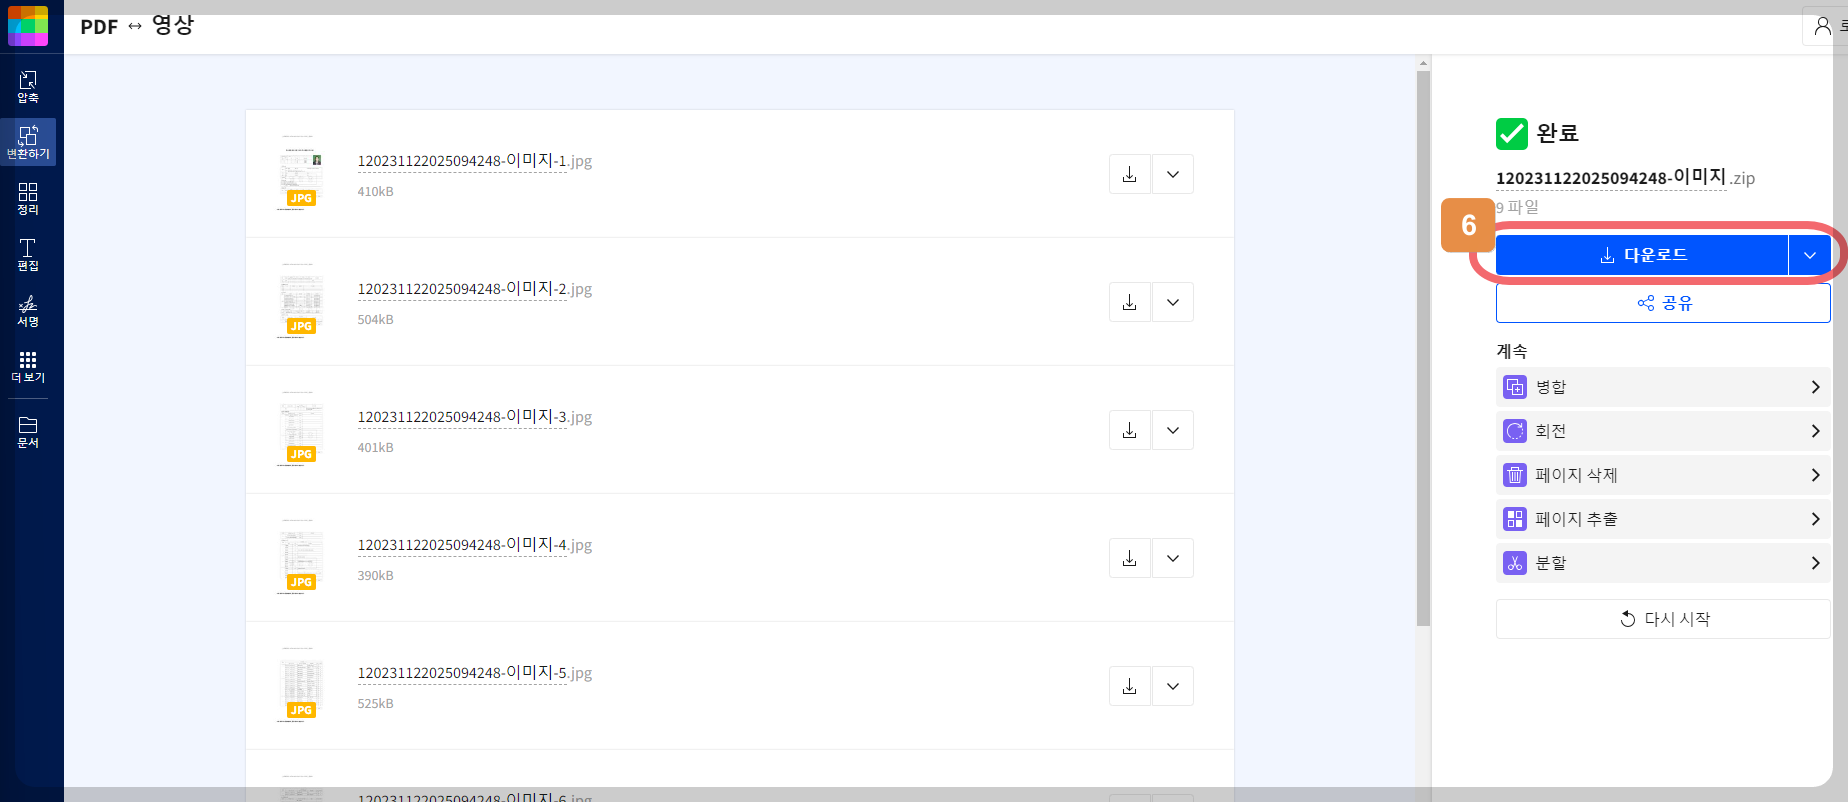Open the 서명 sign tool icon
Image resolution: width=1848 pixels, height=802 pixels.
(x=28, y=310)
